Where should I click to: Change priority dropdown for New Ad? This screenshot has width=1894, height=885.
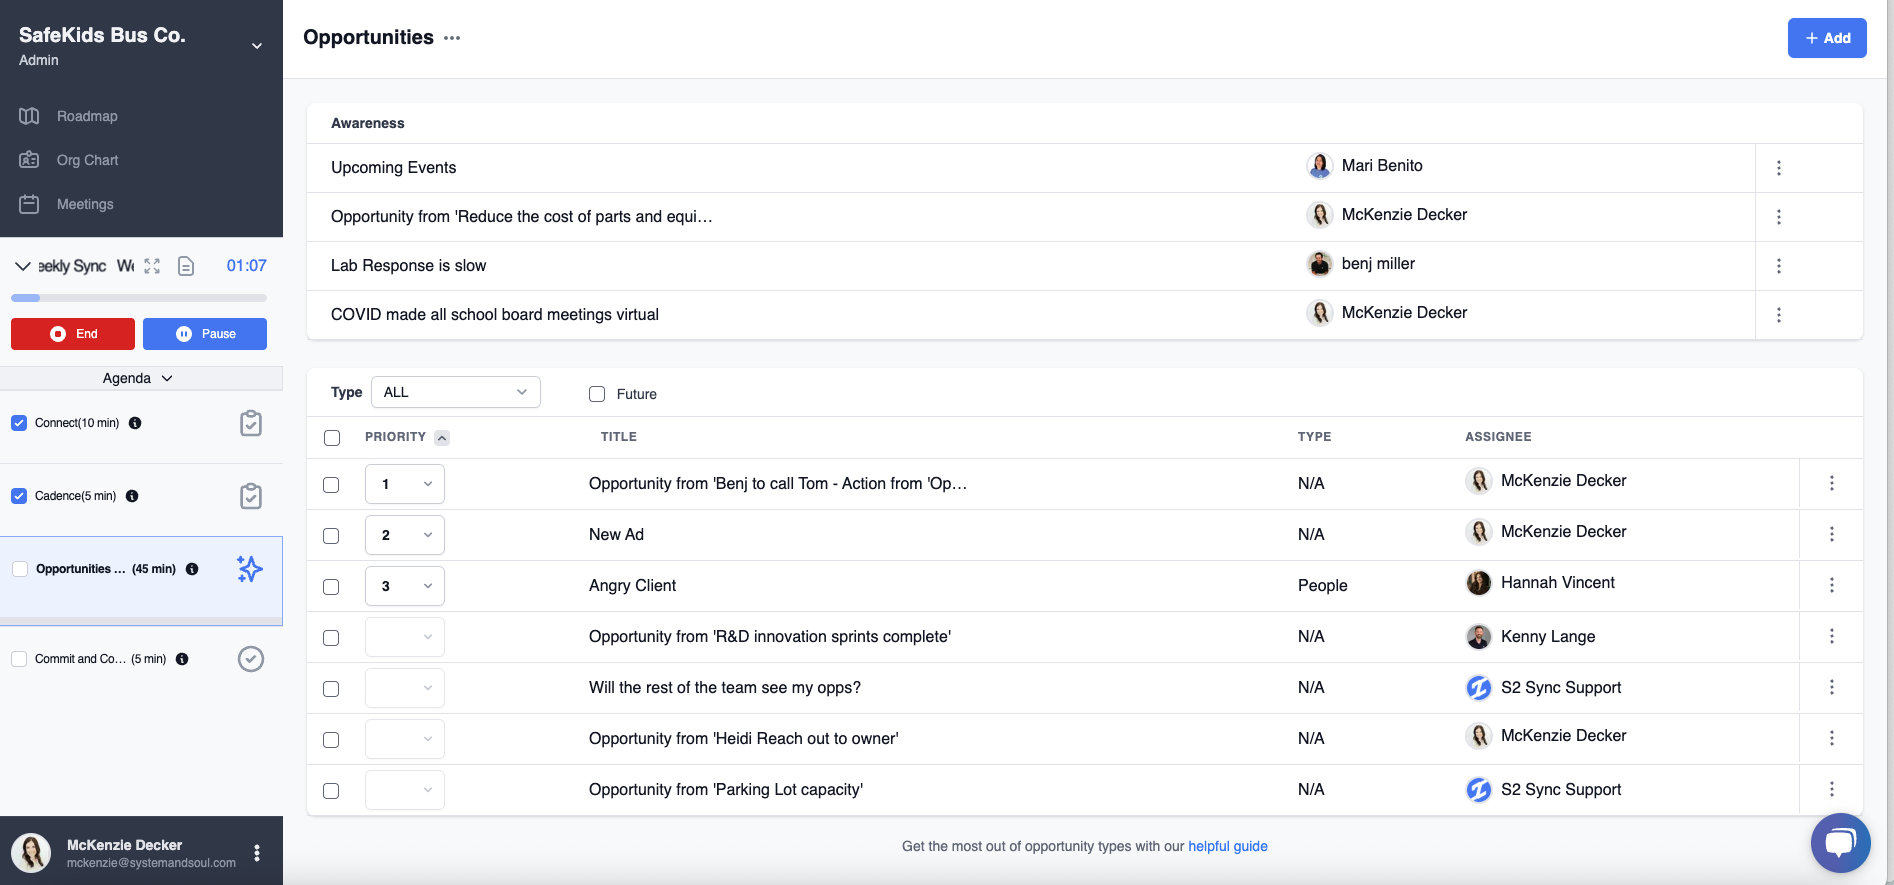tap(405, 535)
